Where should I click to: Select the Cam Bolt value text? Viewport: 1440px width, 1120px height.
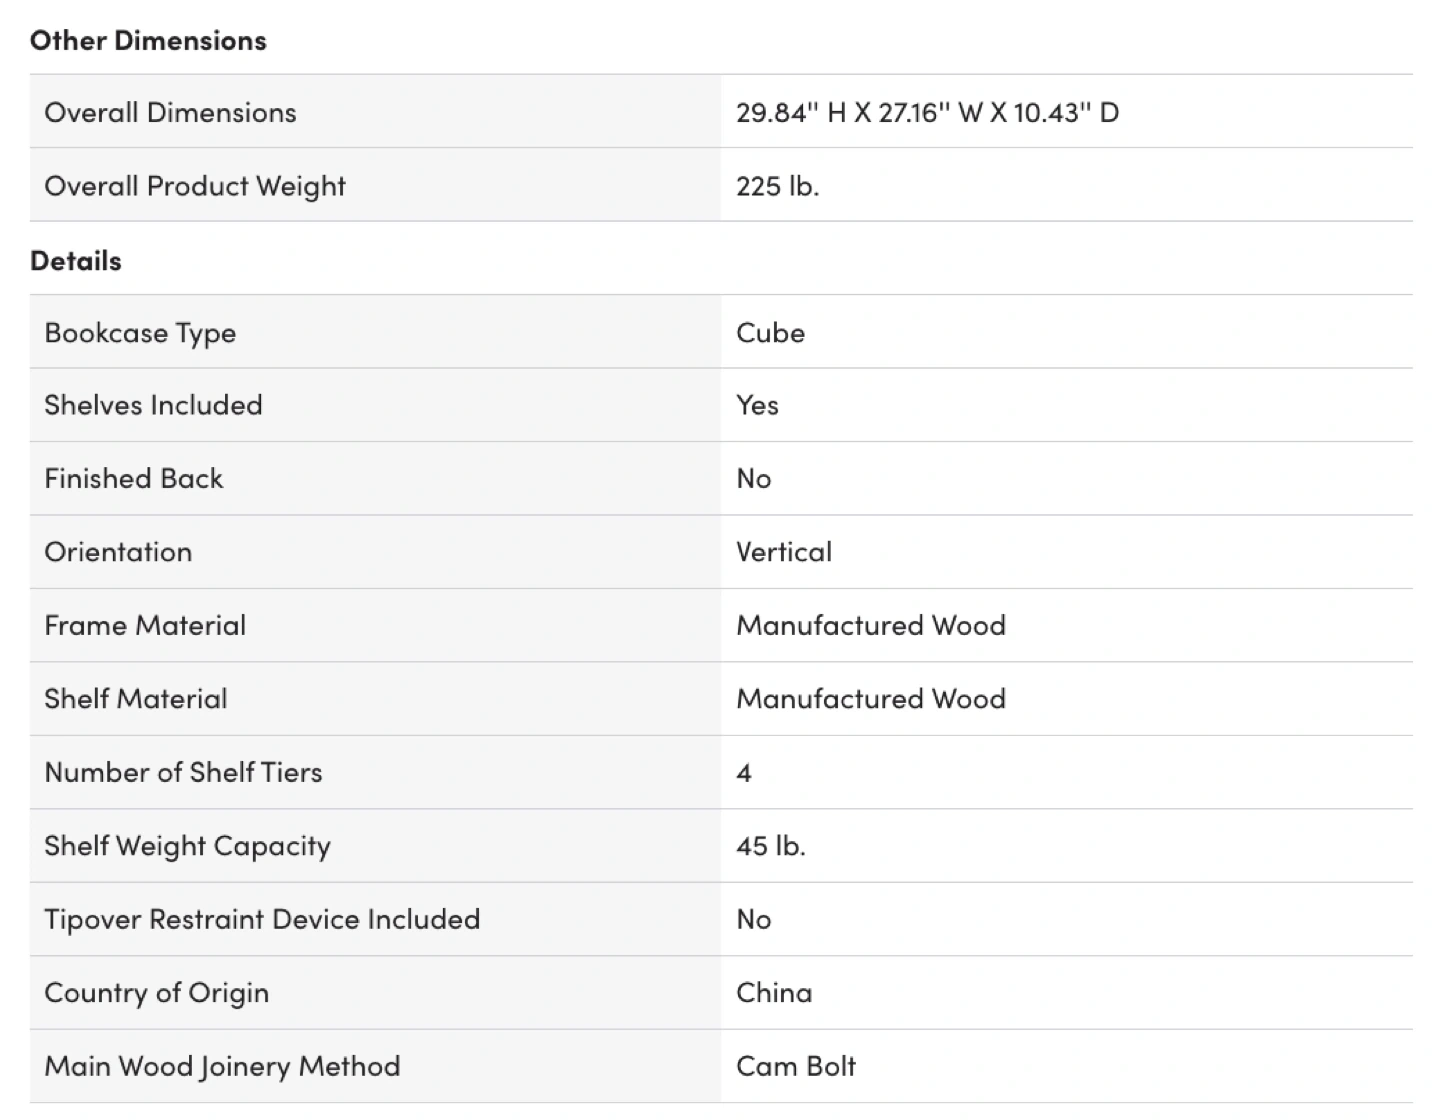click(796, 1066)
